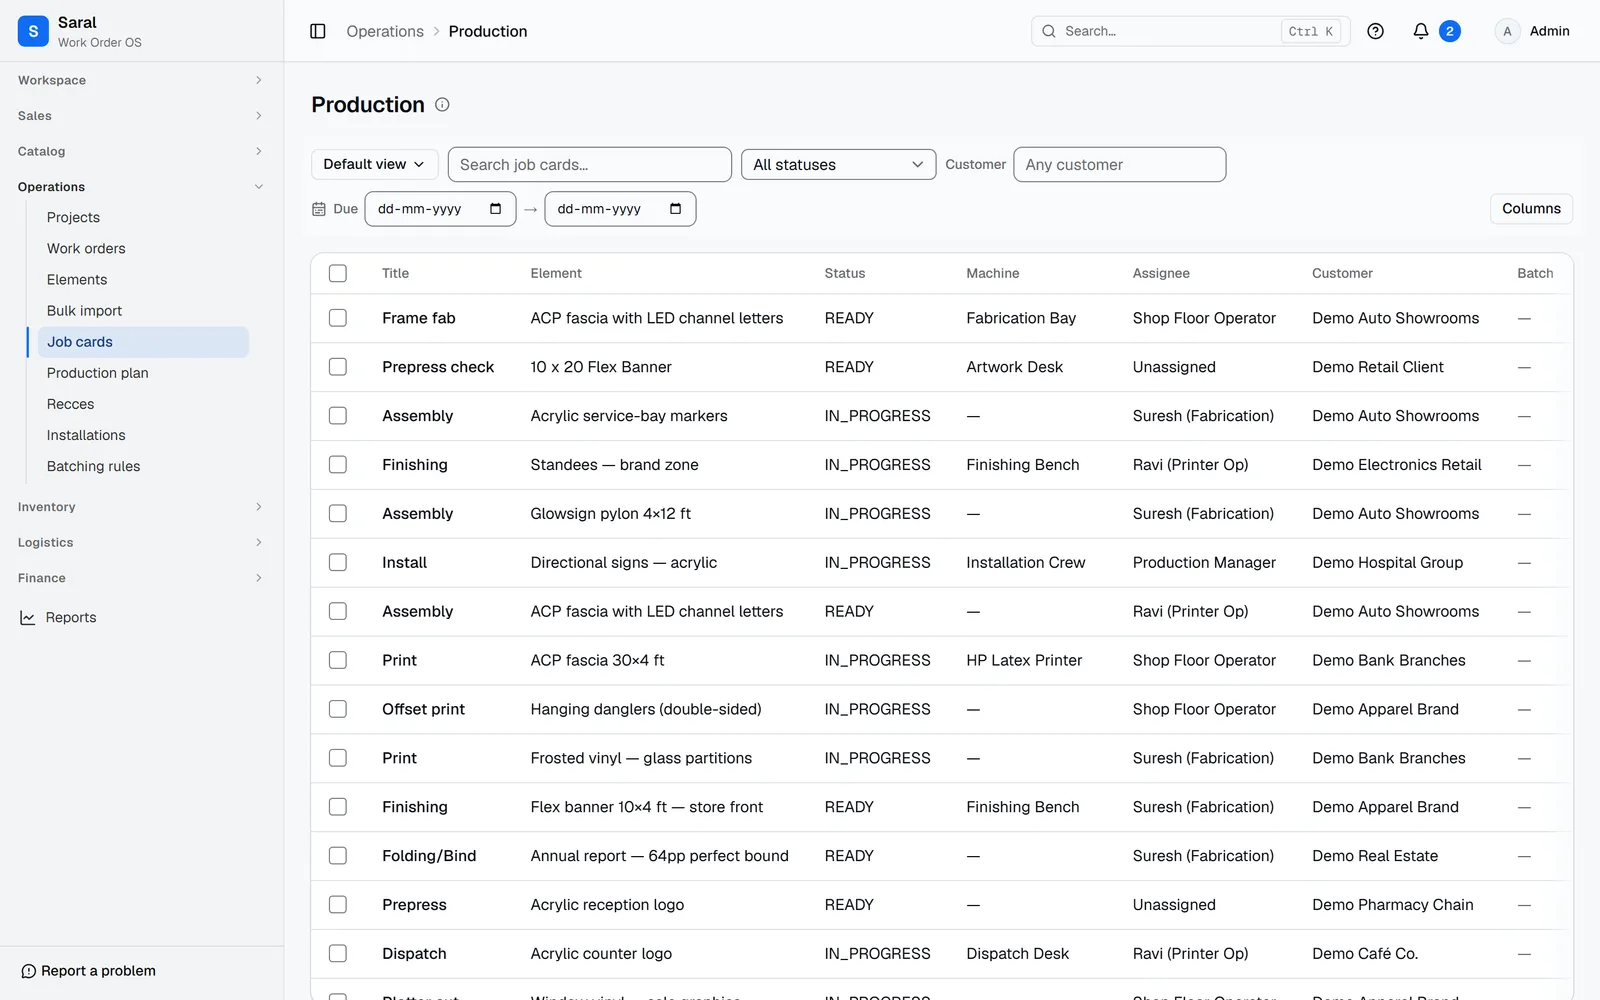The image size is (1600, 1000).
Task: Check the Folding/Bind row checkbox
Action: pyautogui.click(x=338, y=856)
